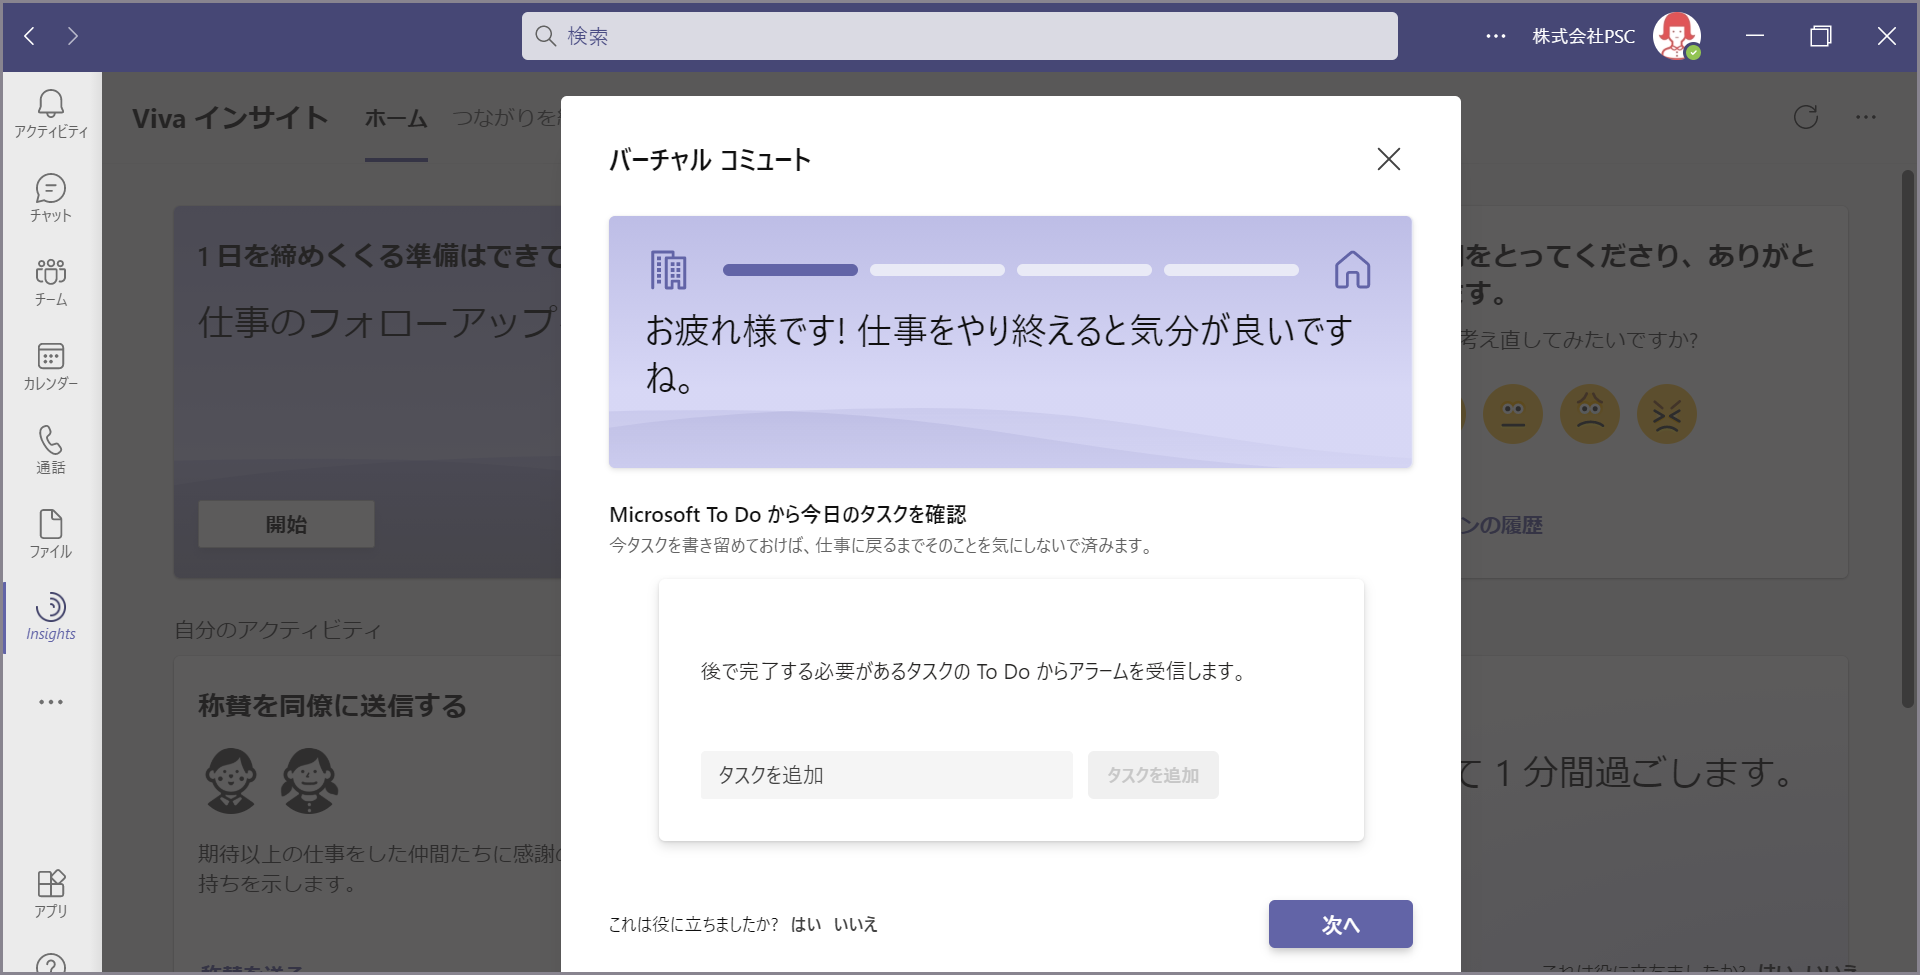Click first colleague avatar in praise card
1920x975 pixels.
coord(231,780)
